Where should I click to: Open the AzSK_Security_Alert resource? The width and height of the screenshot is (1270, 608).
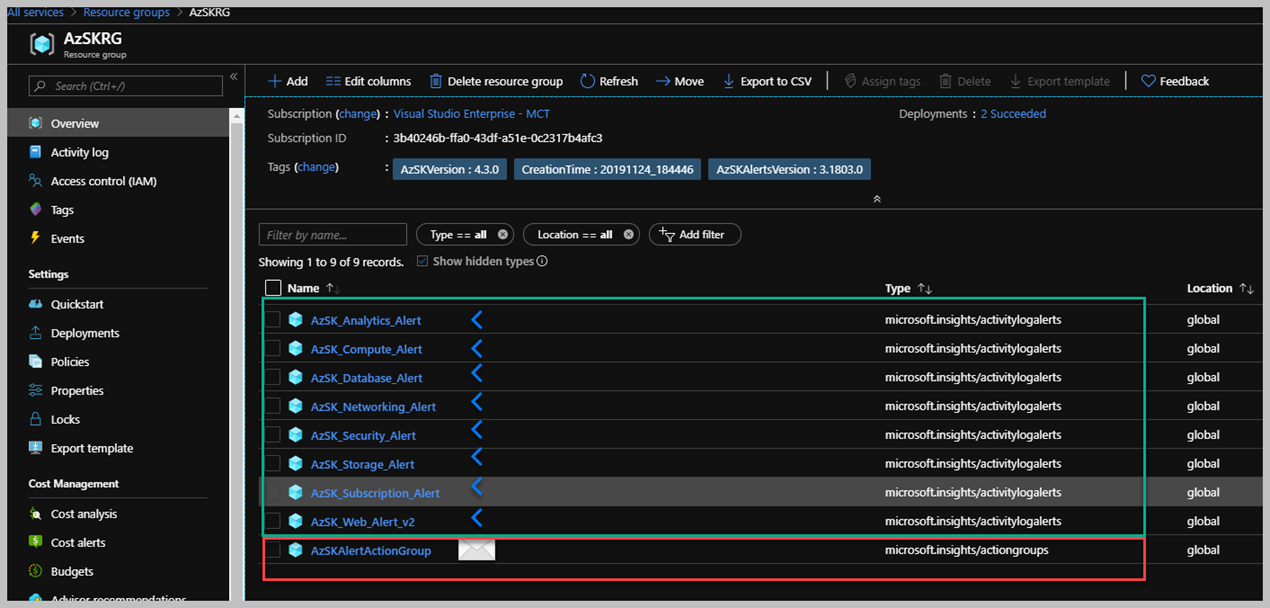click(x=363, y=436)
